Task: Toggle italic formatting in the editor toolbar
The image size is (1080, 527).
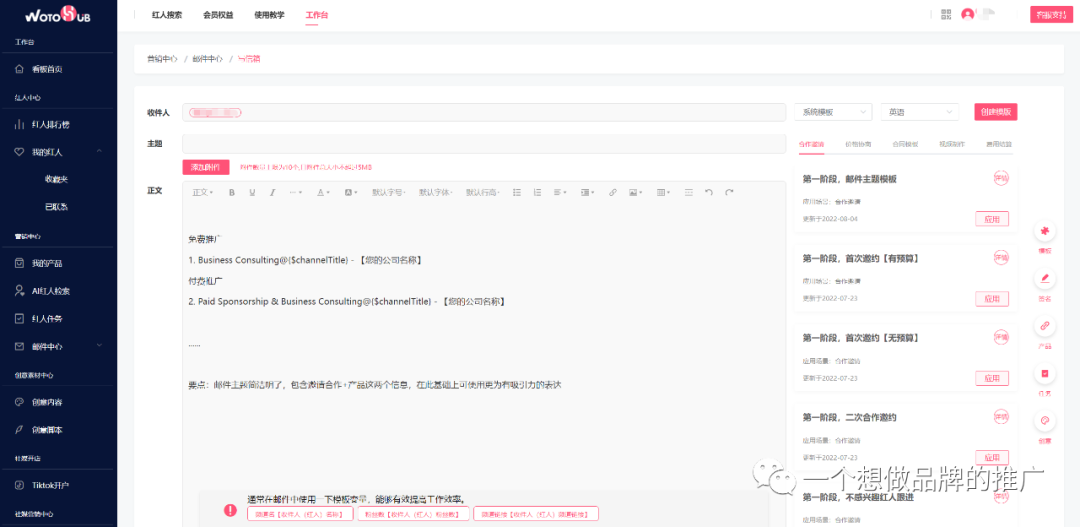Action: (273, 193)
